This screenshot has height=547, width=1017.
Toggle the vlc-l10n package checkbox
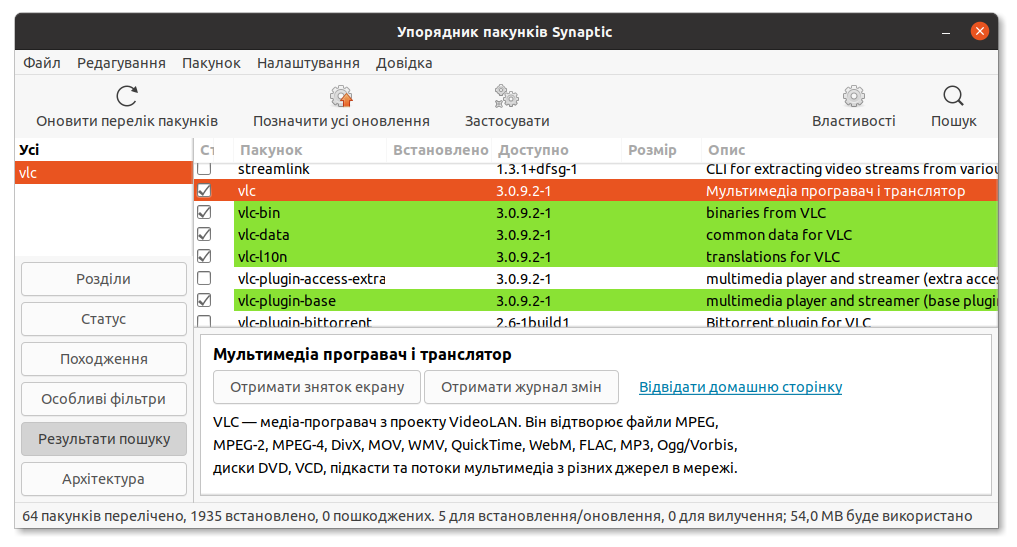pyautogui.click(x=204, y=257)
